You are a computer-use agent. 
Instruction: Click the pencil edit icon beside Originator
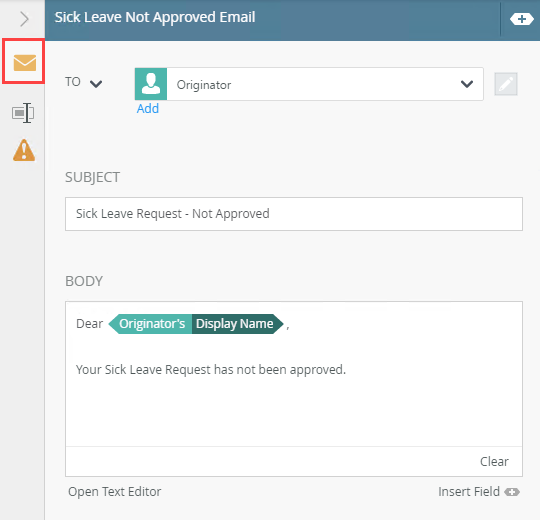pos(506,84)
